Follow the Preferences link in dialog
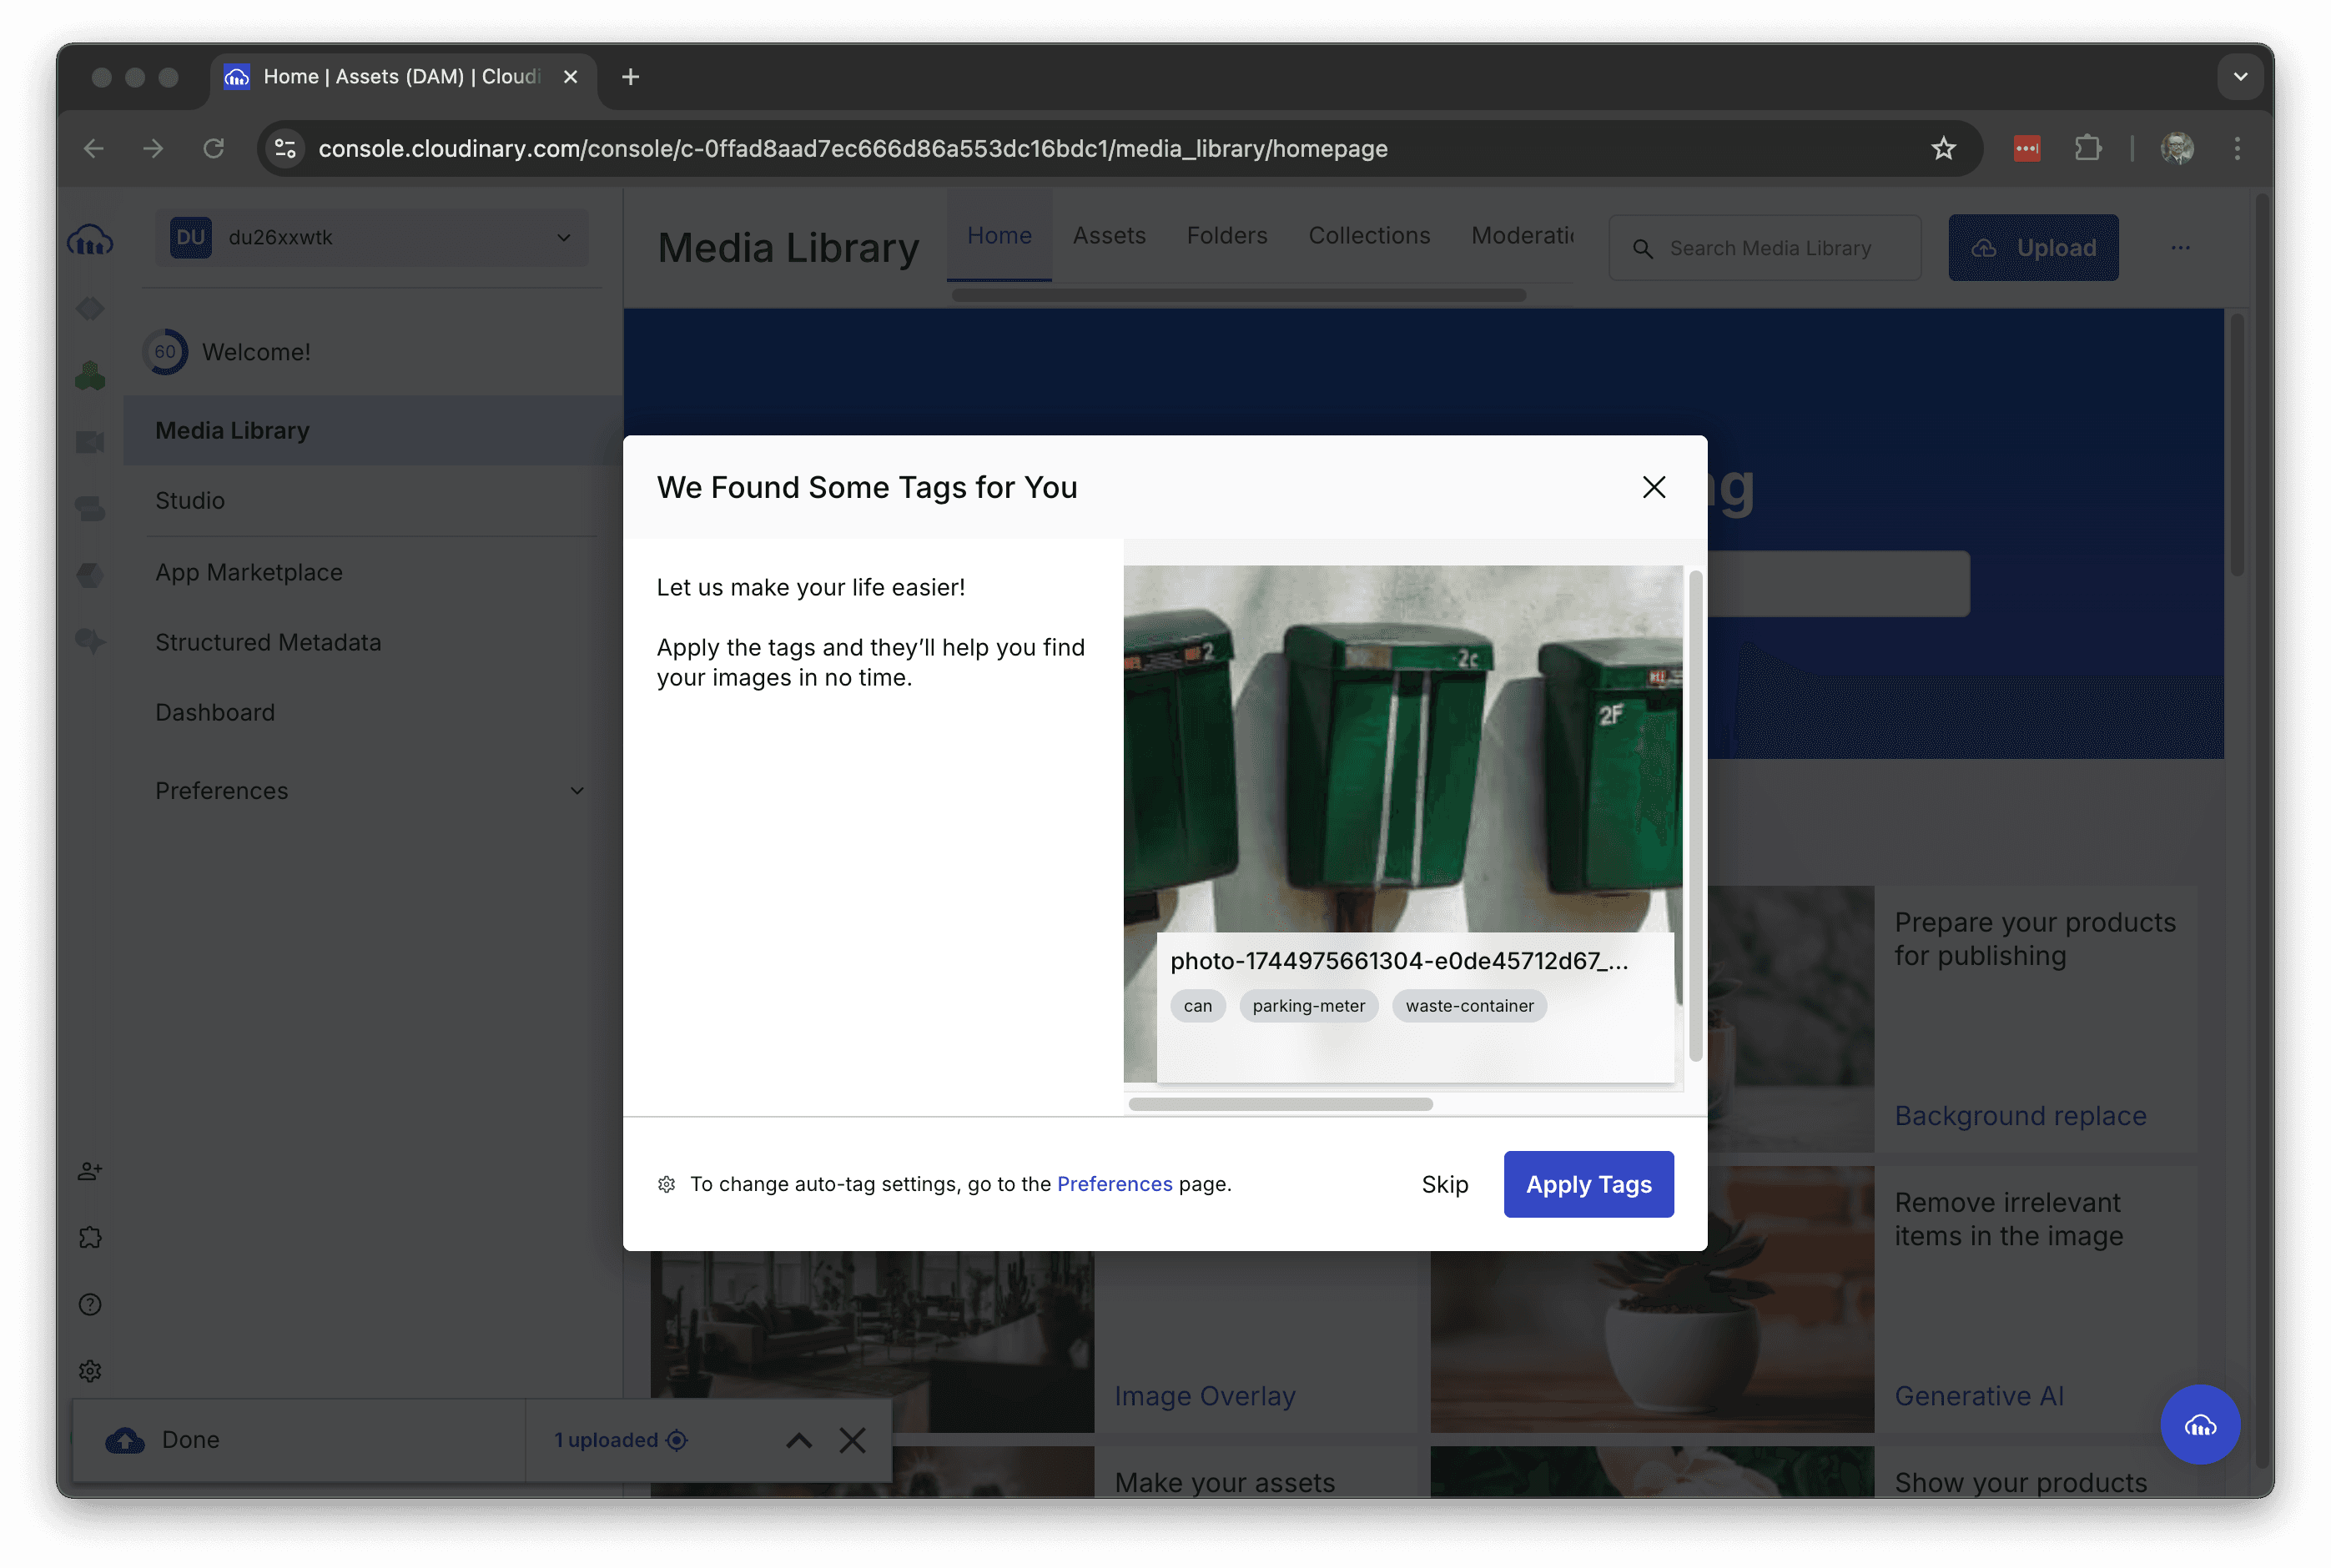This screenshot has width=2331, height=1568. pyautogui.click(x=1114, y=1184)
